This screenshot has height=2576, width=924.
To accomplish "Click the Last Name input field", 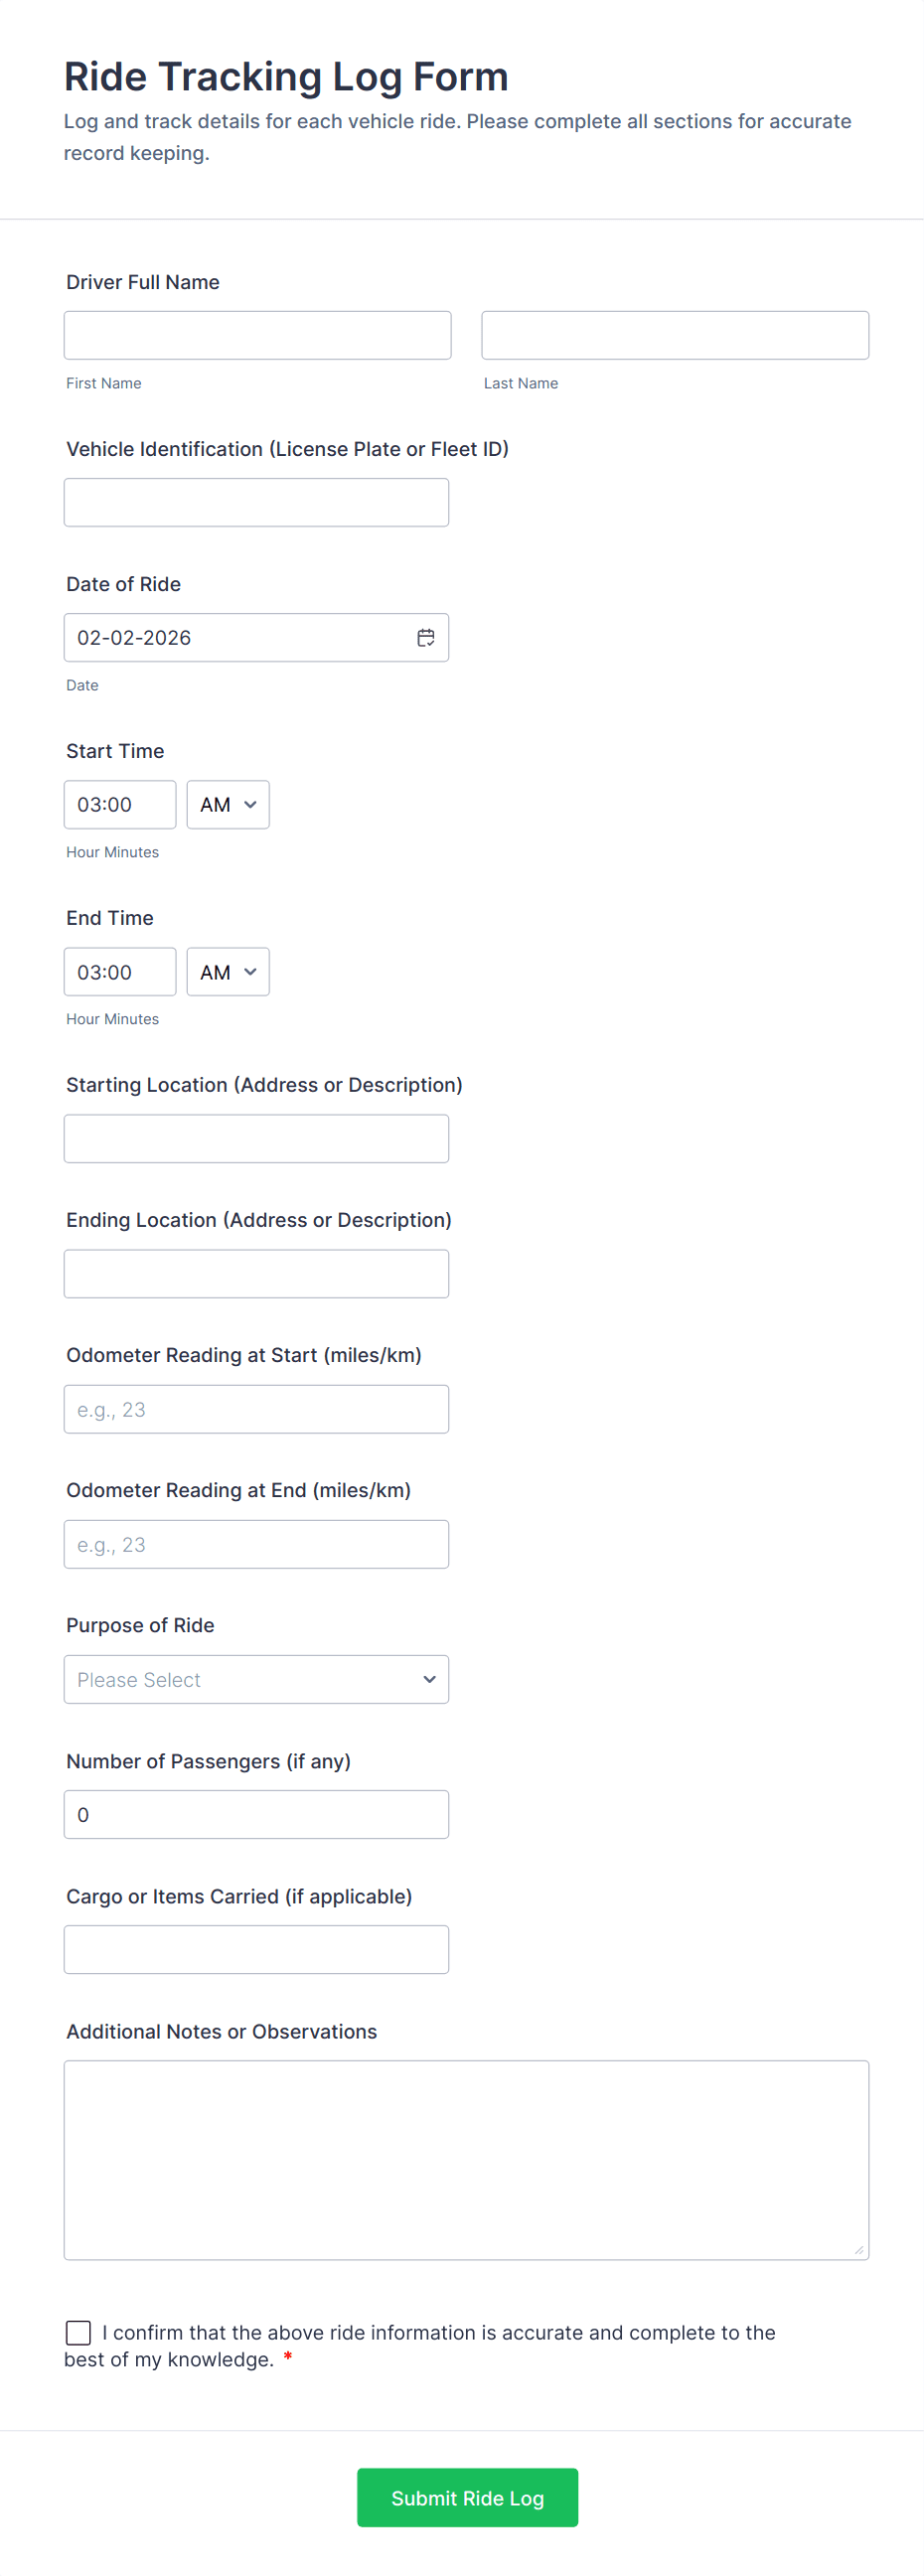I will click(674, 335).
